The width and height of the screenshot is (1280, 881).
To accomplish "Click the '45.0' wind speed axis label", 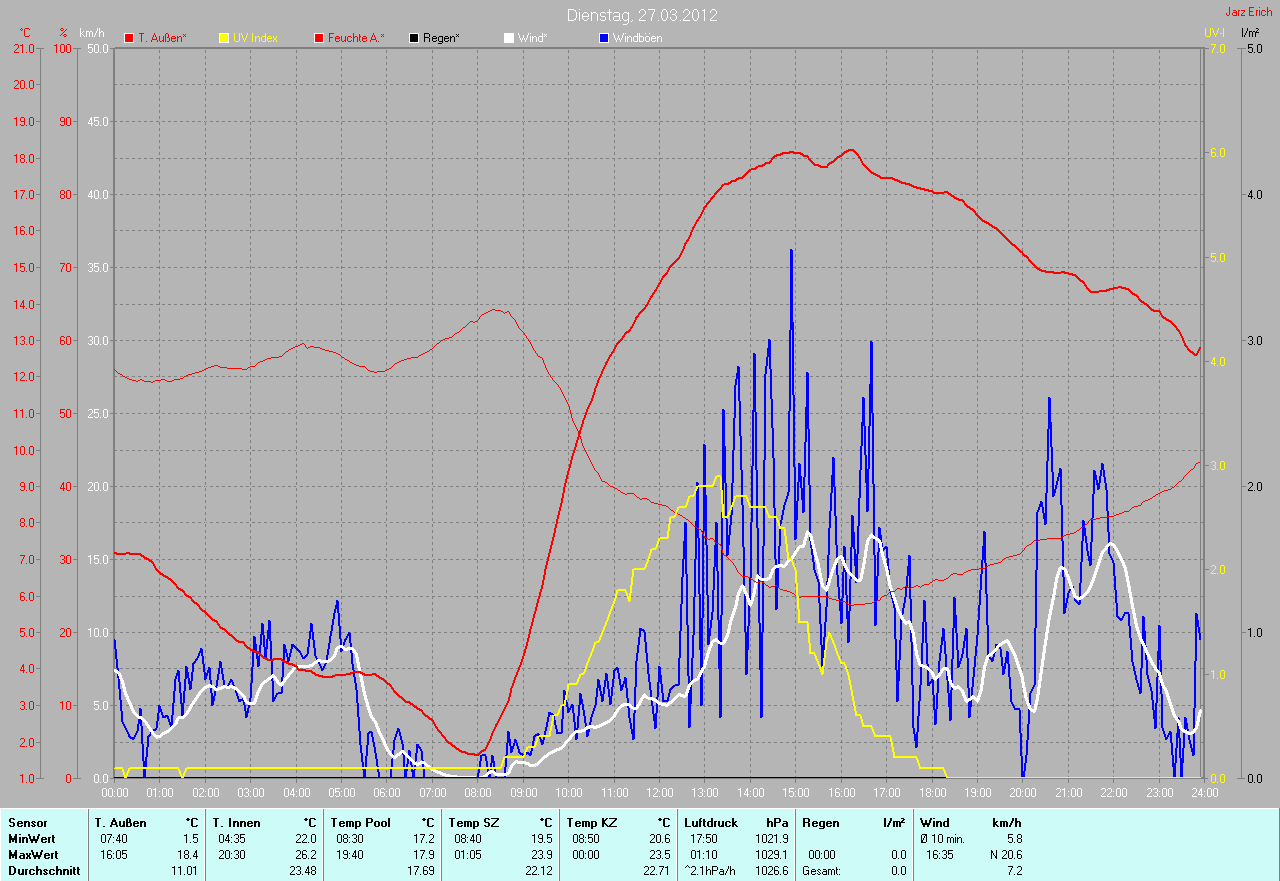I will coord(97,121).
